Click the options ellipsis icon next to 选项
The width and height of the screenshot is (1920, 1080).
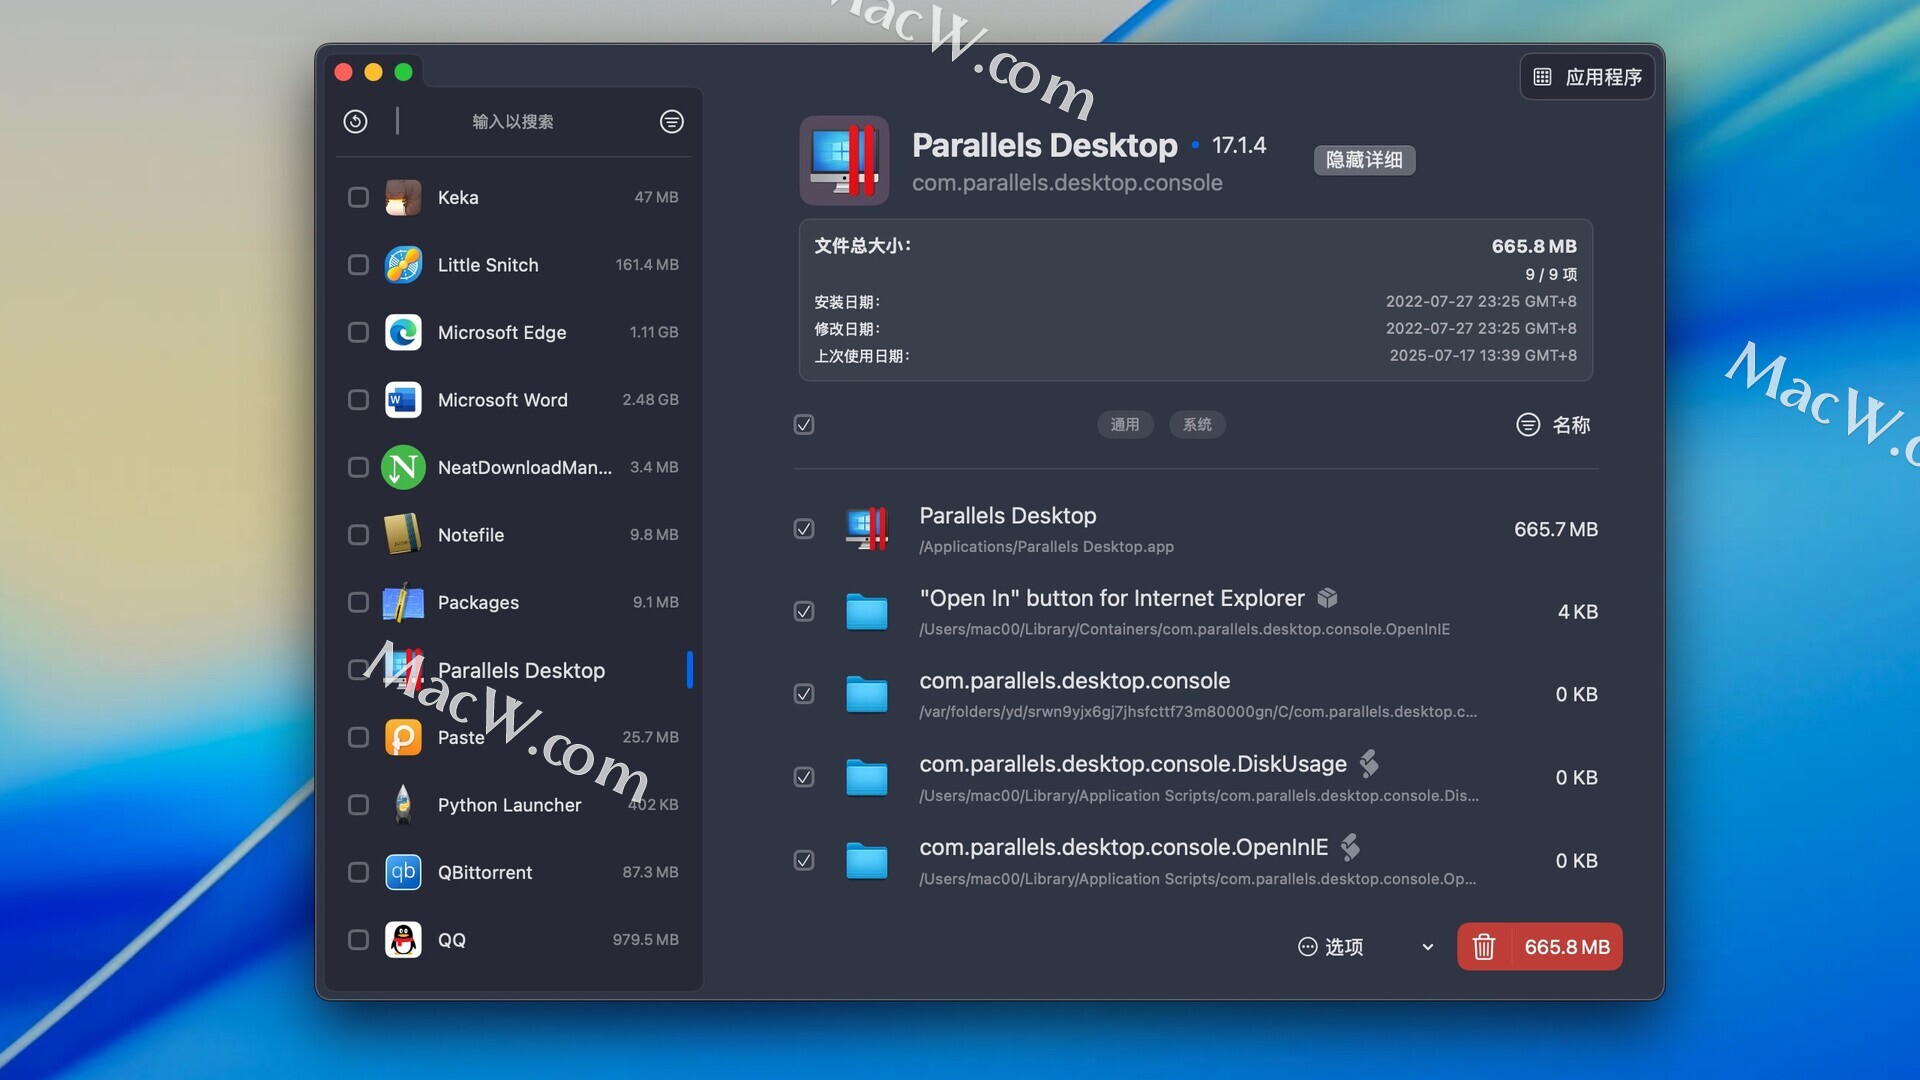point(1307,947)
